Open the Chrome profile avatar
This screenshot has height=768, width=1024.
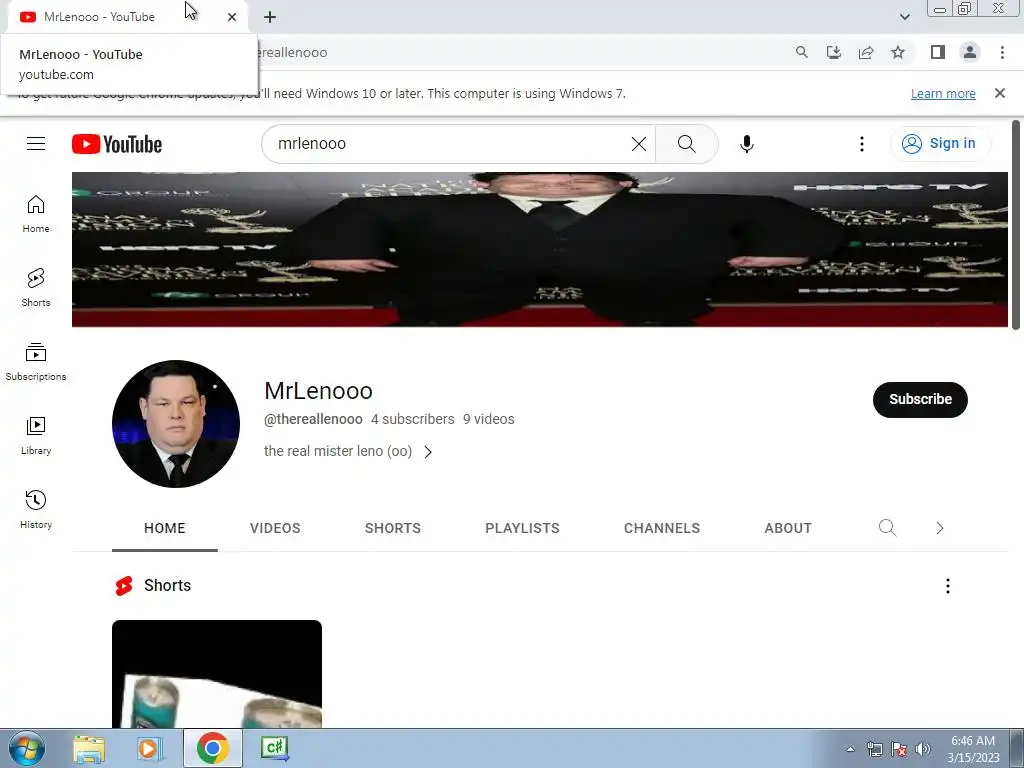tap(970, 52)
